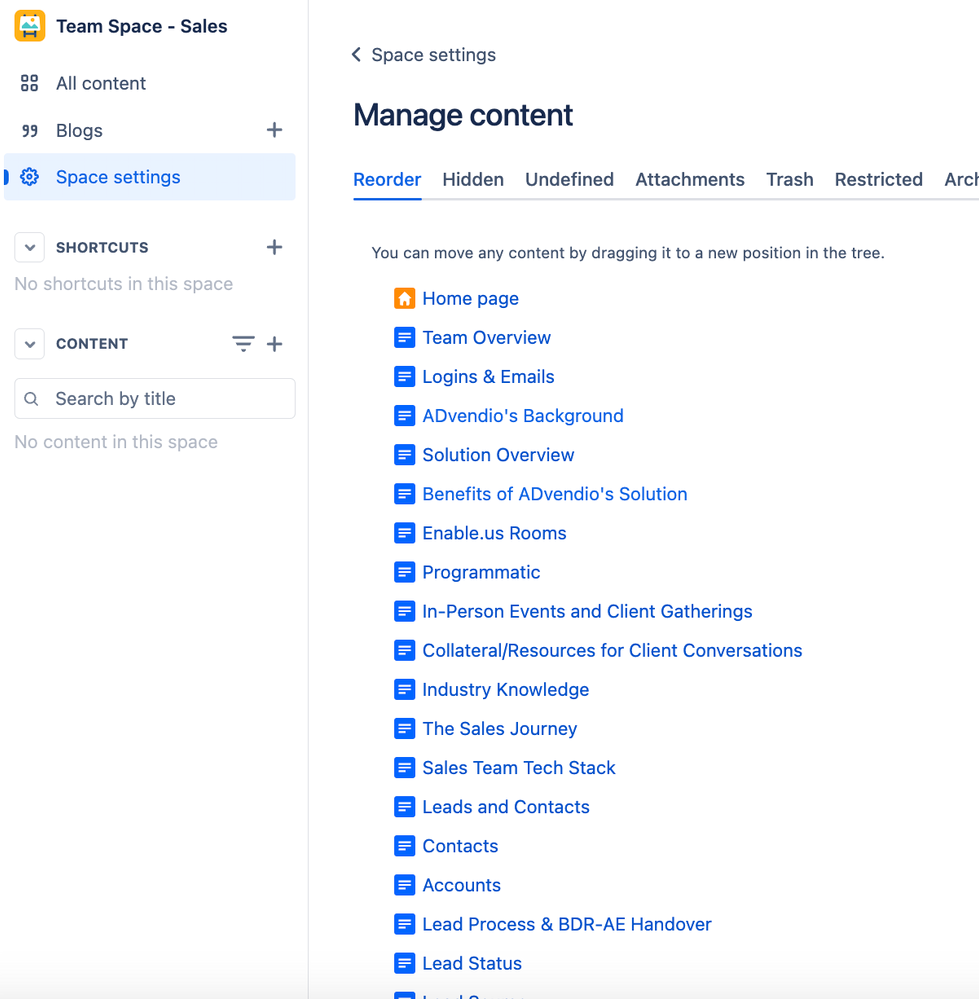Screen dimensions: 979x999
Task: Collapse the CONTENT section
Action: [29, 344]
